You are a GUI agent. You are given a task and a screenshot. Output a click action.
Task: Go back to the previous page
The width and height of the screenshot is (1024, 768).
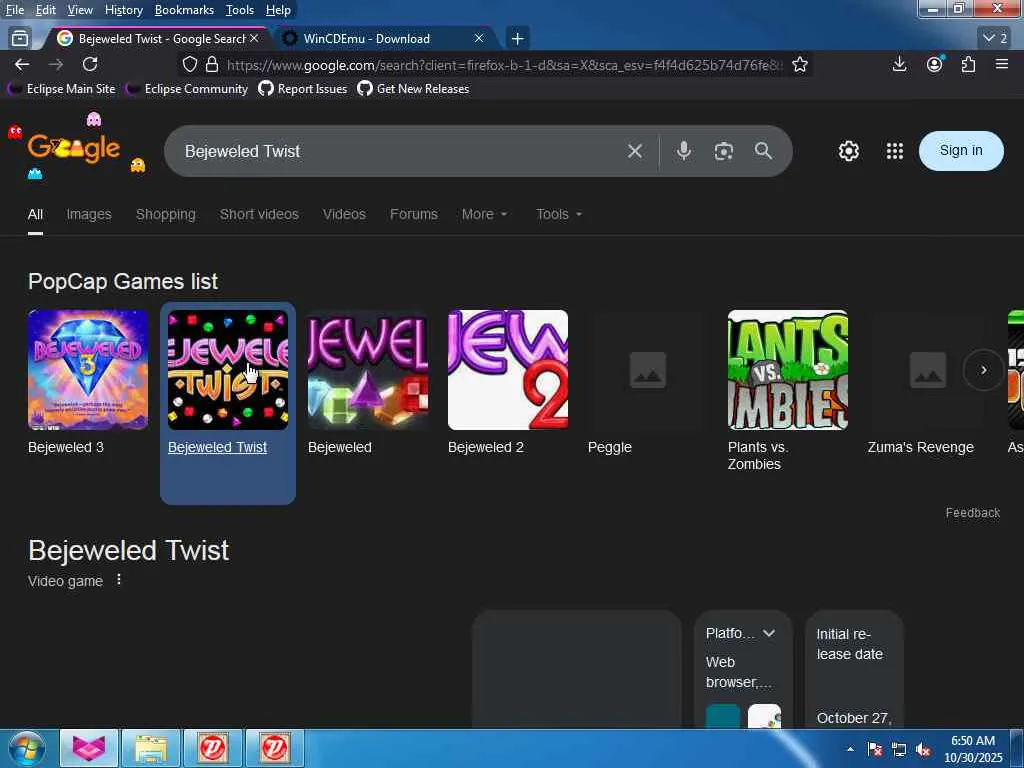[22, 64]
